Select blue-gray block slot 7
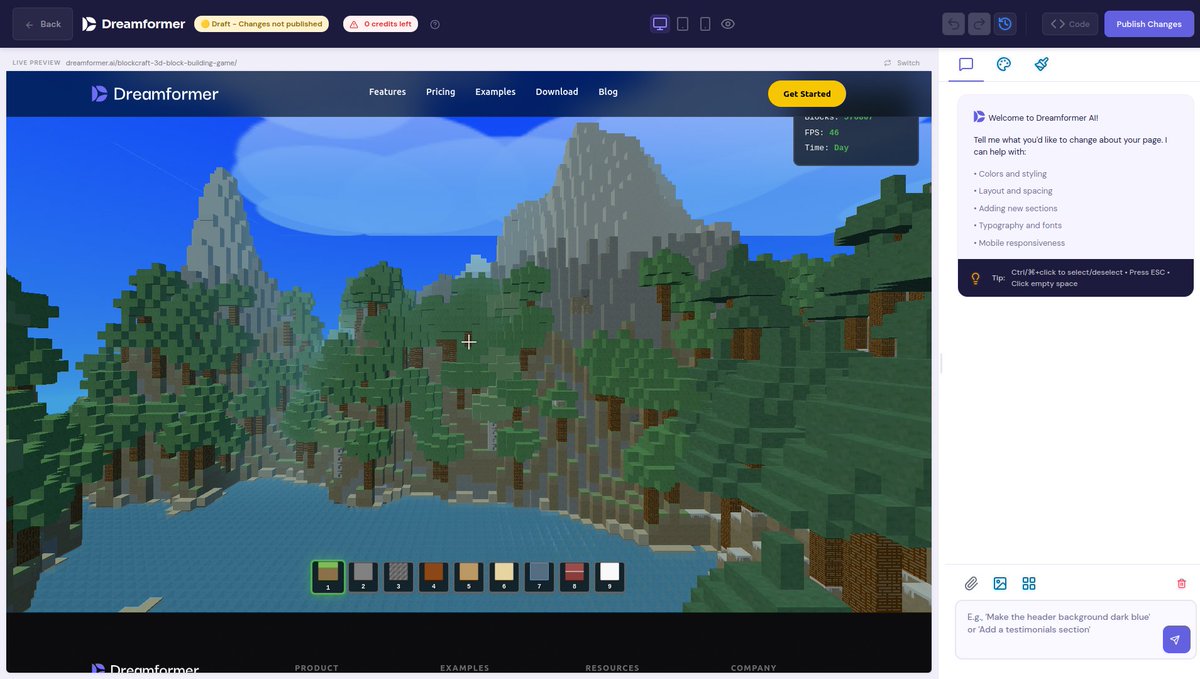Screen dimensions: 1200x679 [539, 577]
